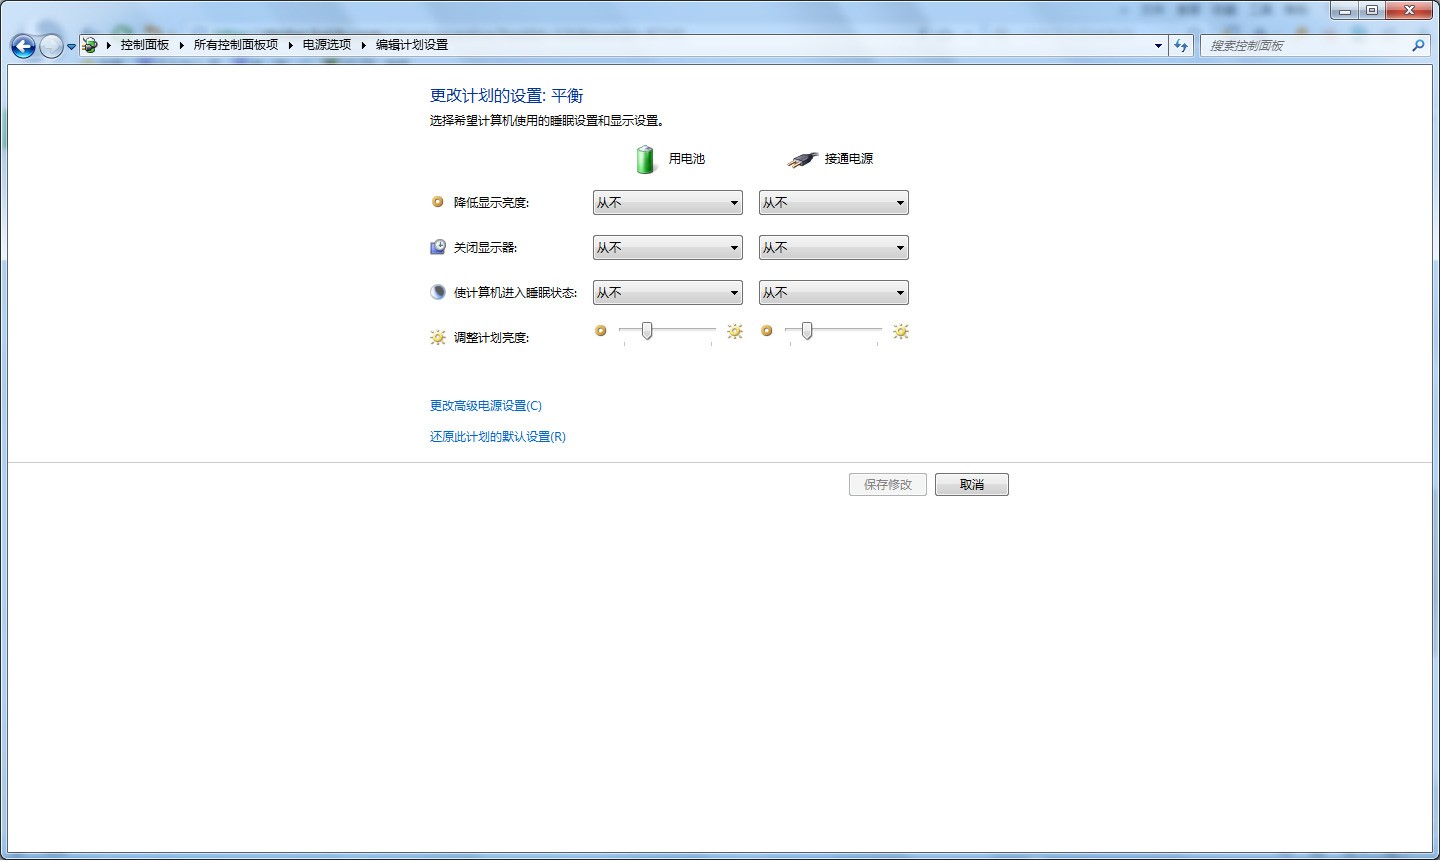Click the refresh button beside address bar
The image size is (1440, 860).
pos(1181,45)
